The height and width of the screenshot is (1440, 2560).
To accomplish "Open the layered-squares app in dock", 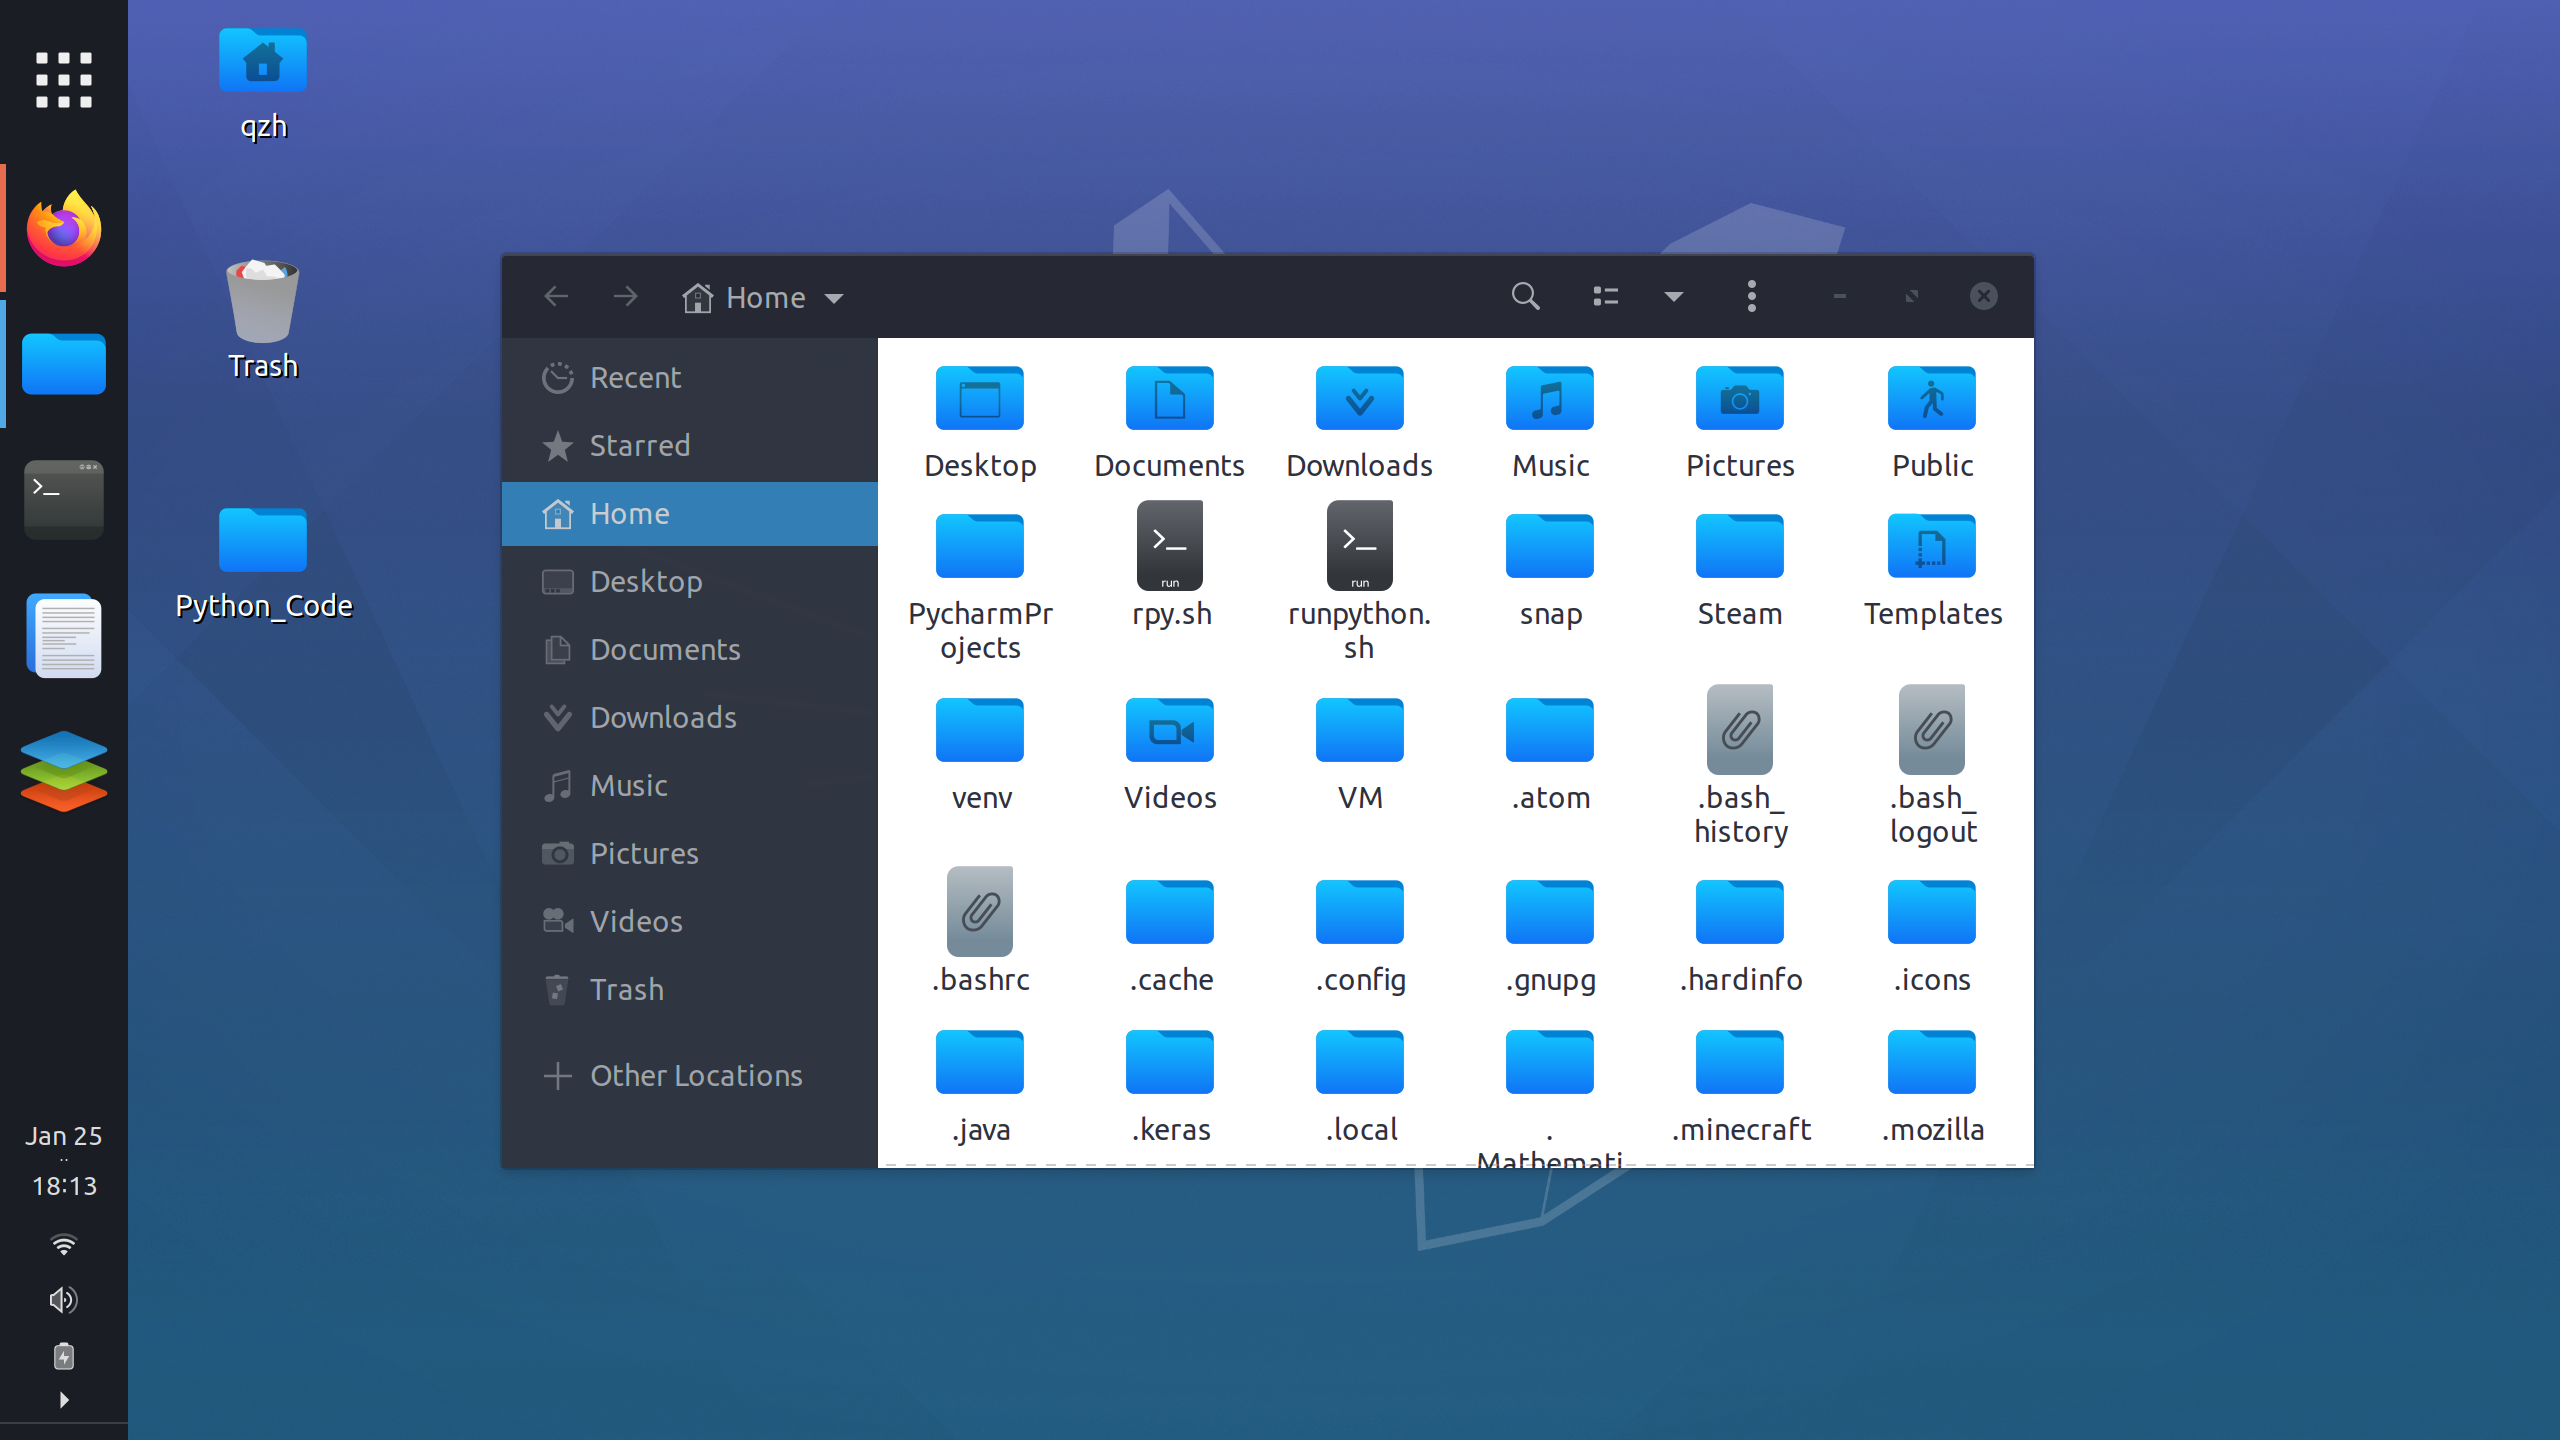I will click(64, 771).
